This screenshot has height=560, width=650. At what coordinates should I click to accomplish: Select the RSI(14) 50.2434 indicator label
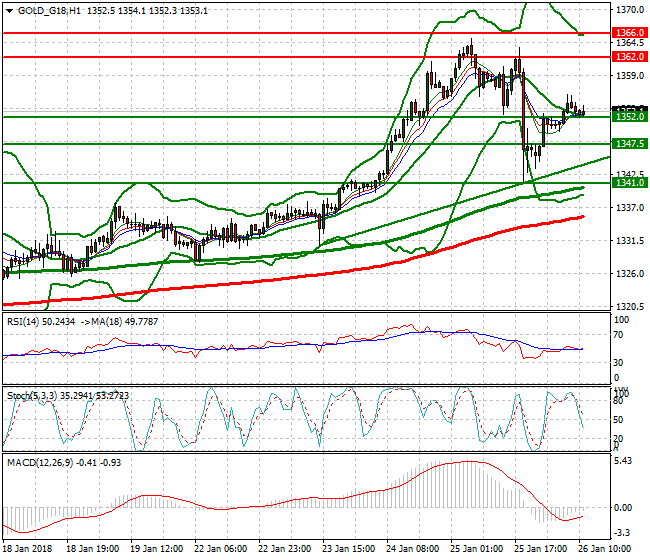pos(41,322)
